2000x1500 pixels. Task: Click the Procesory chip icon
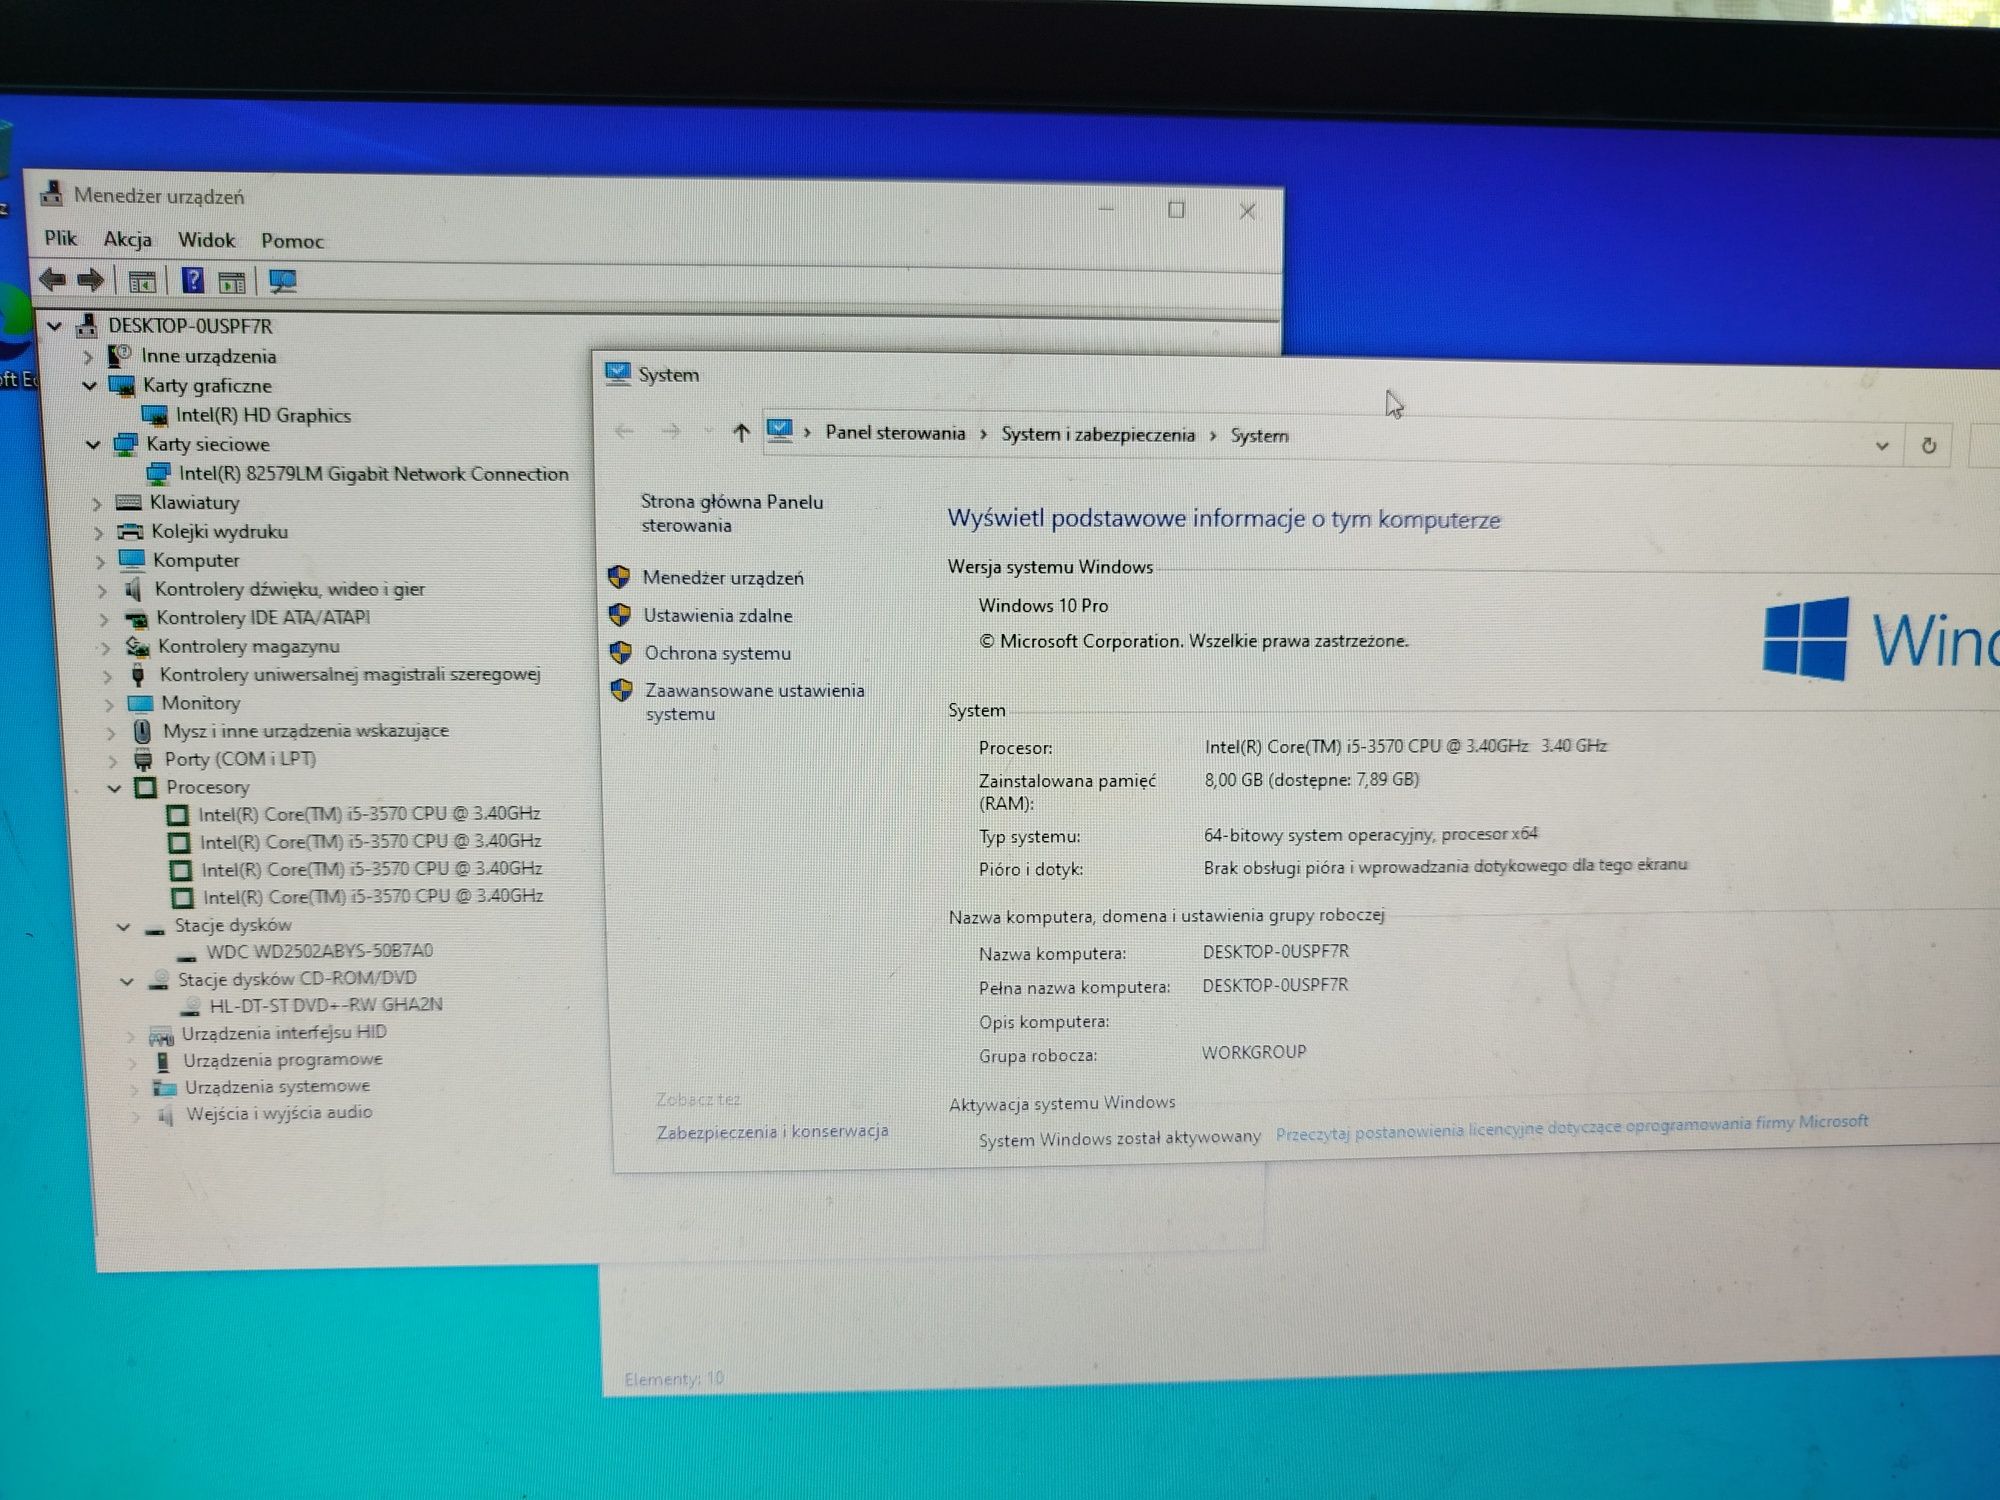[x=145, y=787]
